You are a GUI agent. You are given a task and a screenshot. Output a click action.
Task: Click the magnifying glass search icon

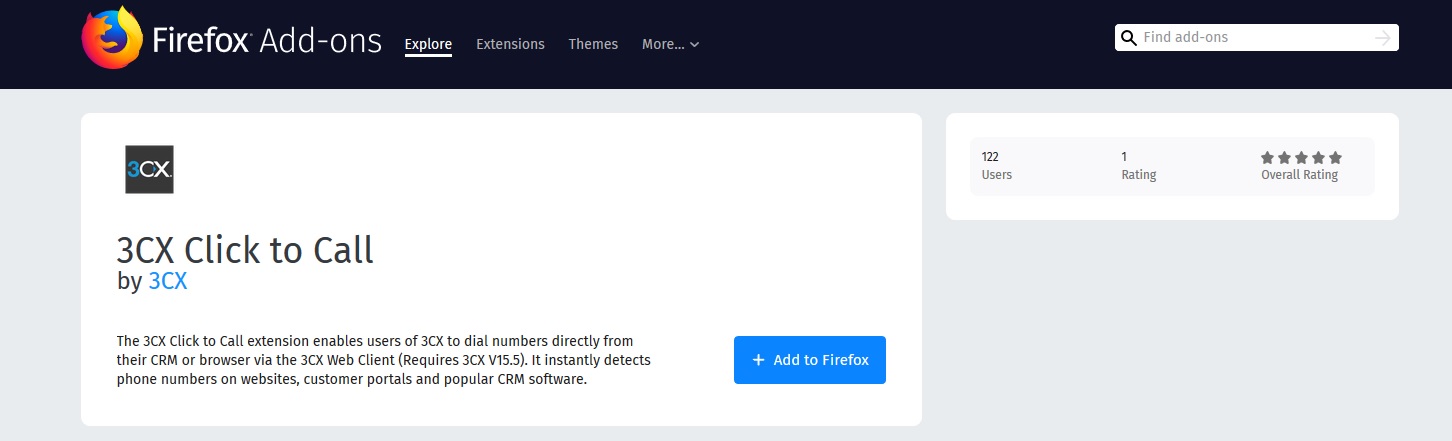pos(1129,38)
